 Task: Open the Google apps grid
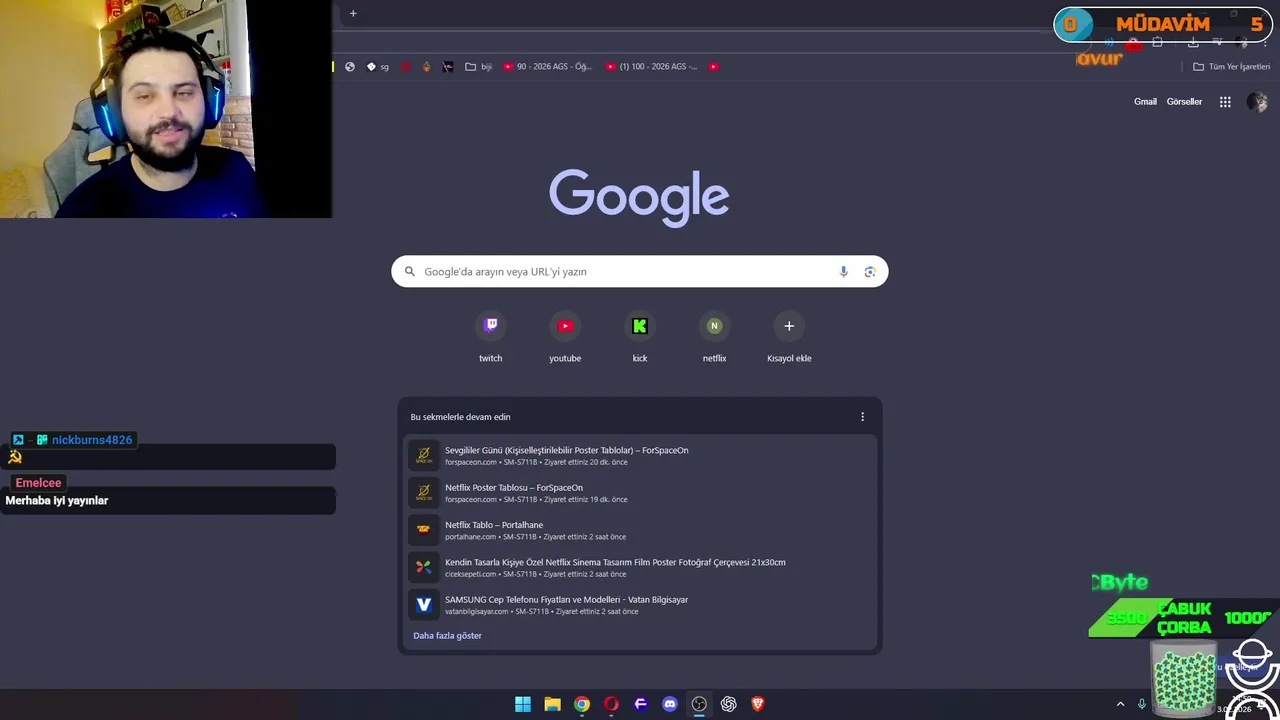[1225, 102]
